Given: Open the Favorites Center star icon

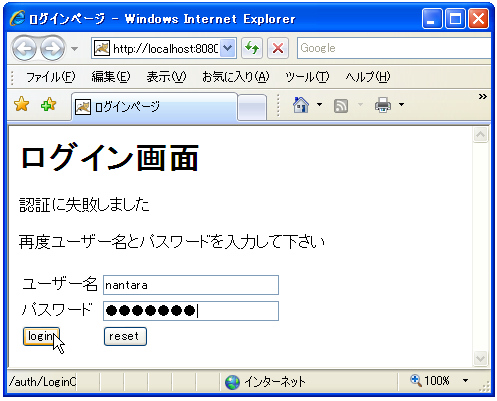Looking at the screenshot, I should click(22, 104).
